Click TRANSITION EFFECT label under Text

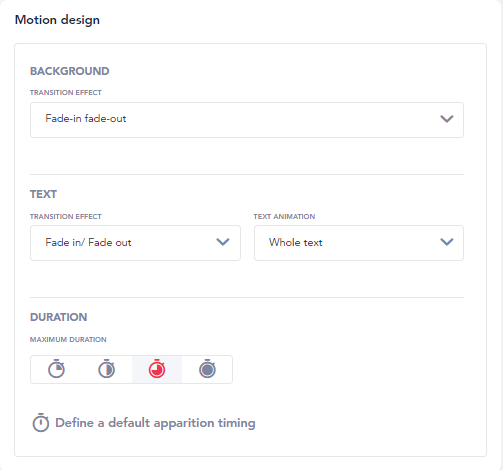(x=66, y=217)
